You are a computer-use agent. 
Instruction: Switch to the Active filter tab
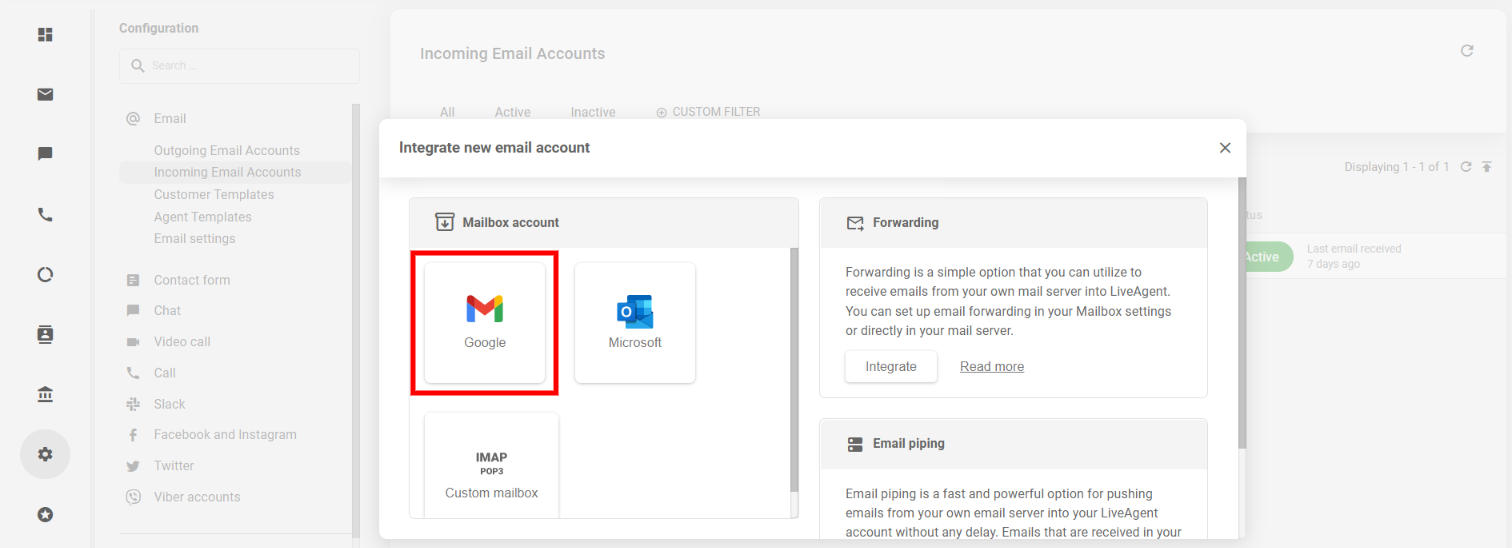click(512, 112)
